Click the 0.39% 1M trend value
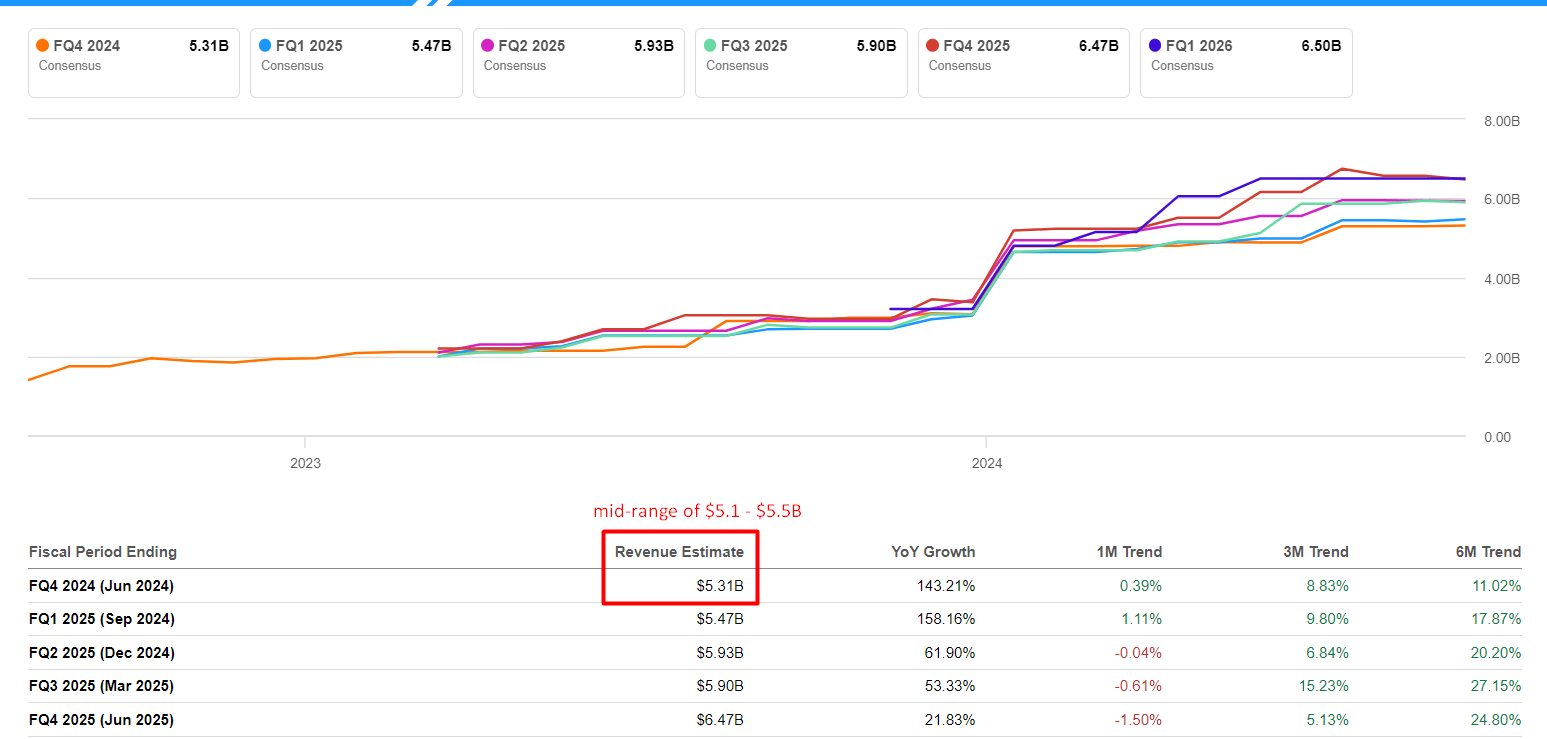 (1142, 586)
